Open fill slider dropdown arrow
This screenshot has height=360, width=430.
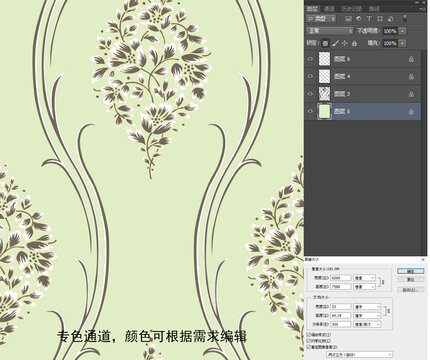coord(403,43)
